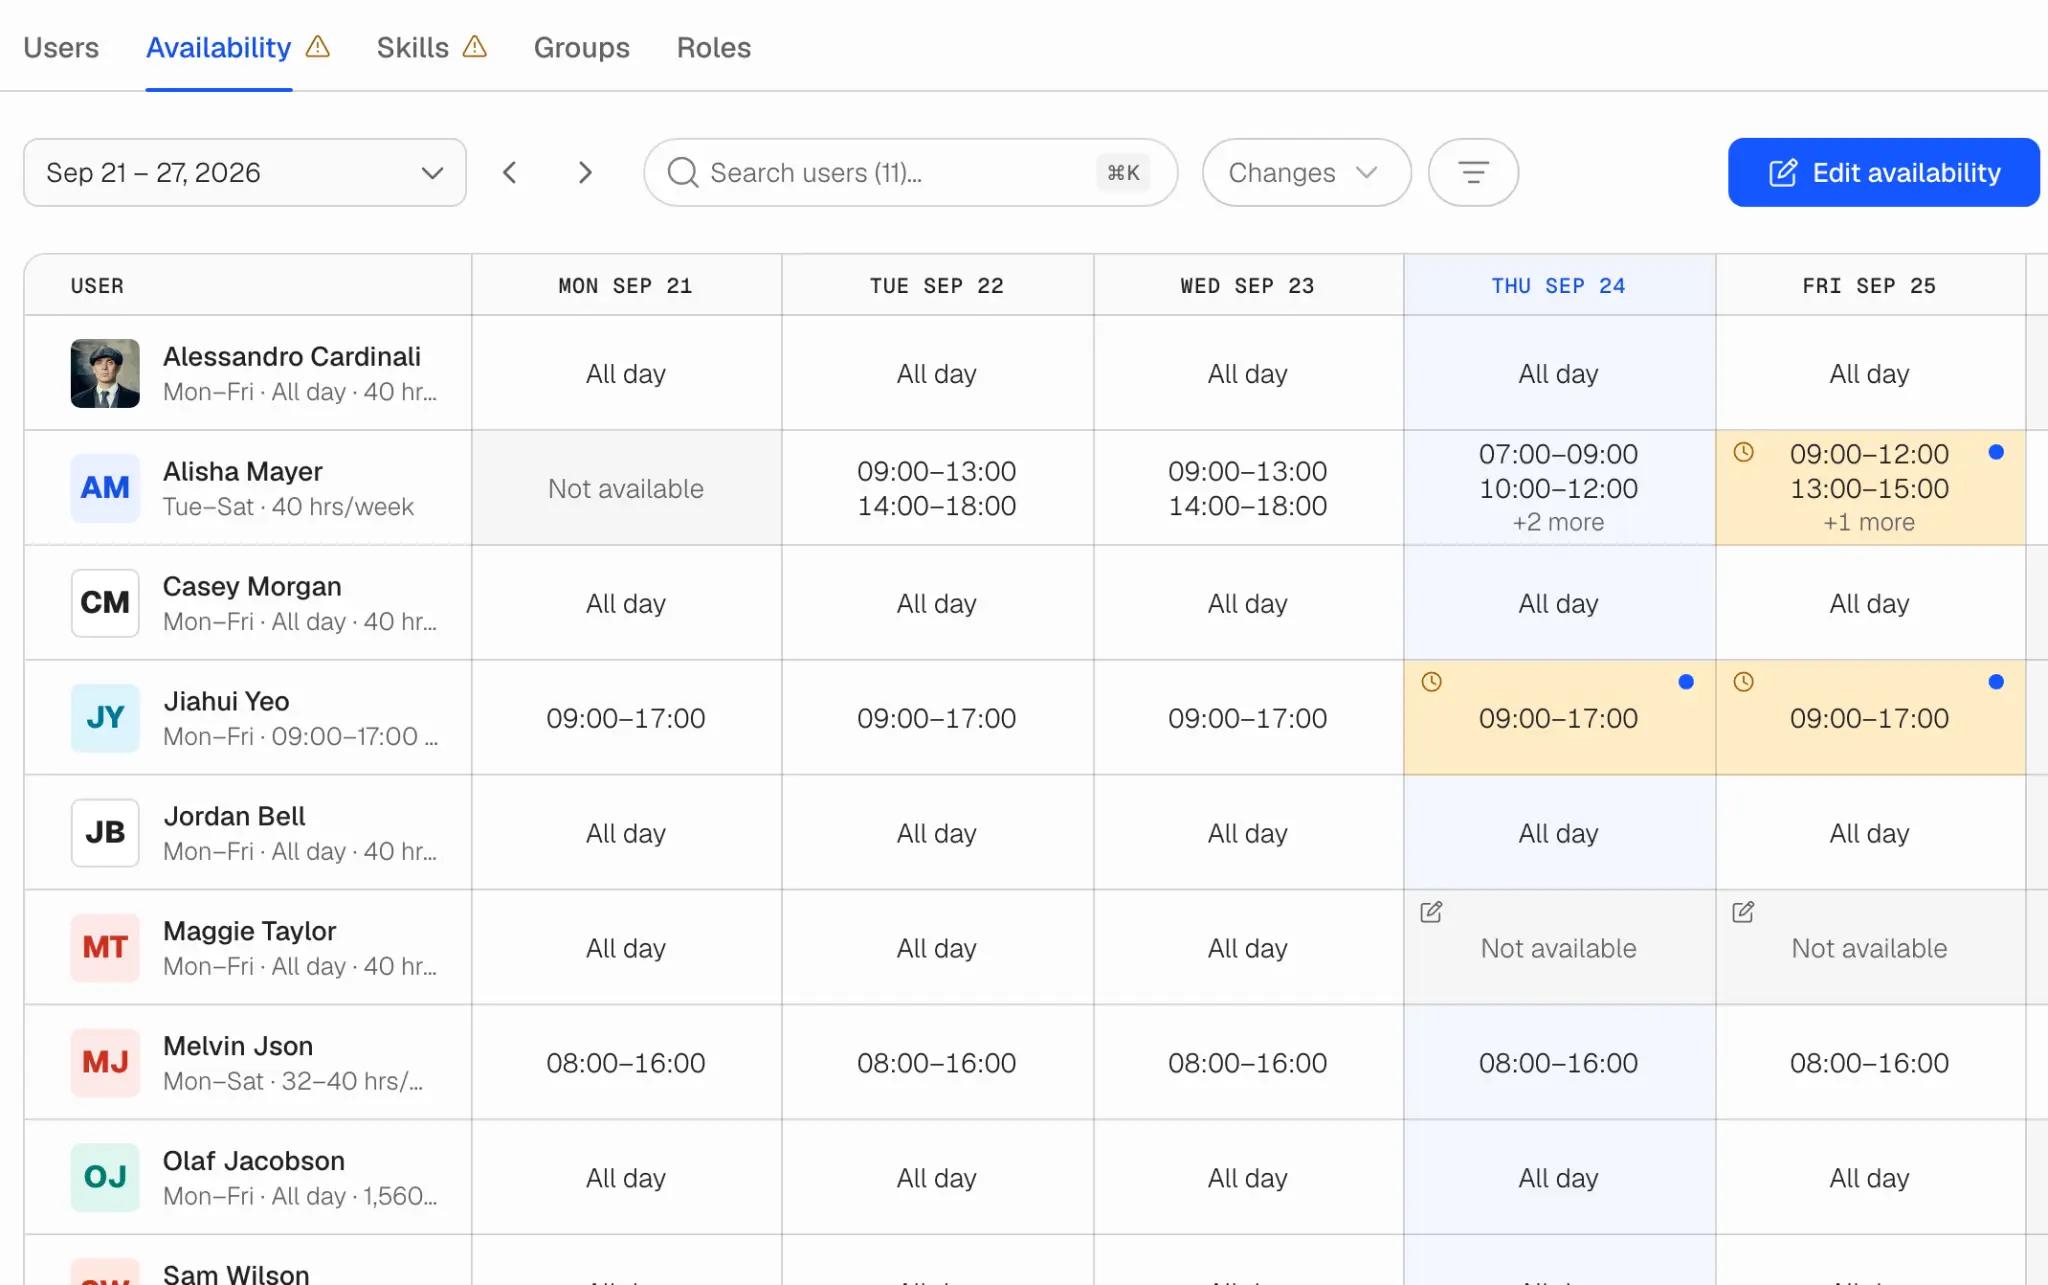Click the warning icon beside Availability tab
Image resolution: width=2048 pixels, height=1285 pixels.
click(x=317, y=47)
